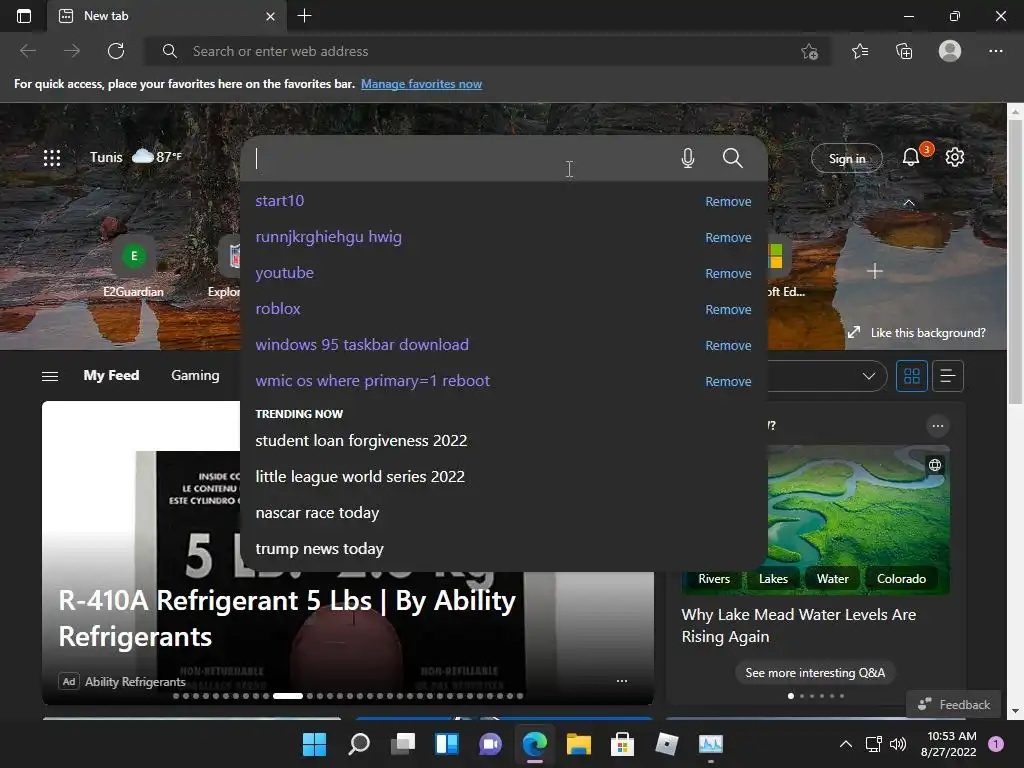Open Manage favorites now link
The width and height of the screenshot is (1024, 768).
point(421,84)
